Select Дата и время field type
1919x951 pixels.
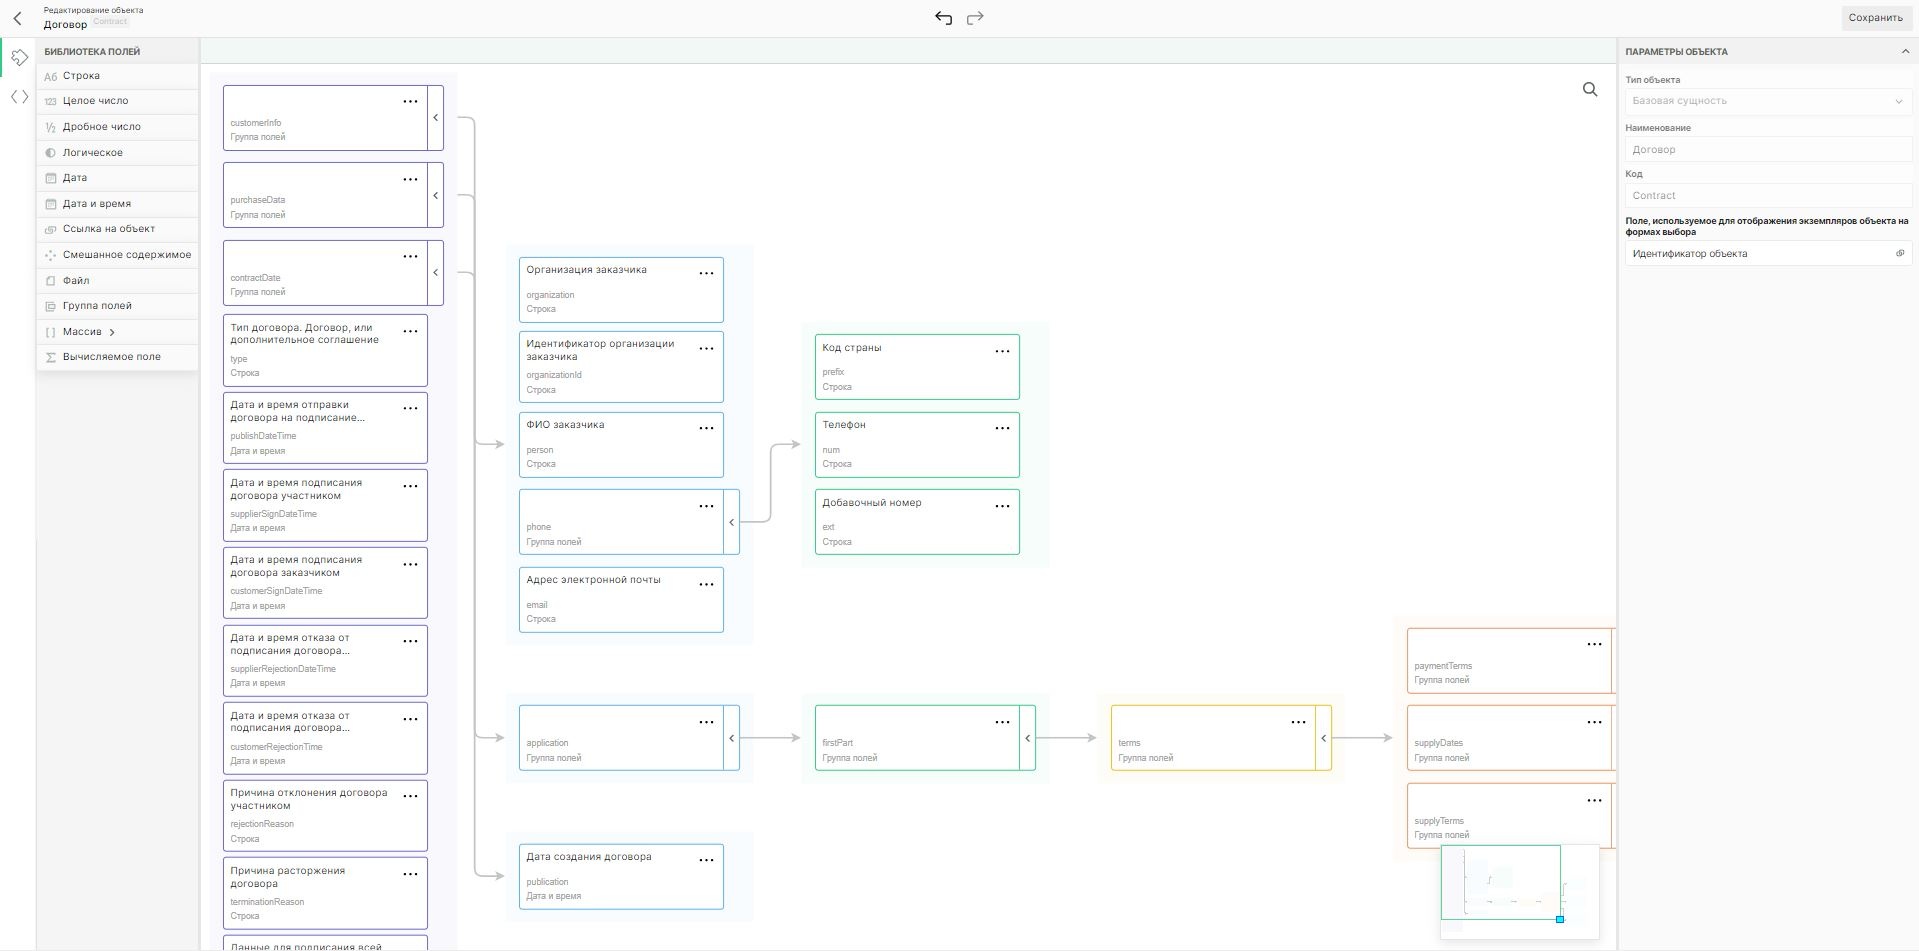pyautogui.click(x=117, y=204)
